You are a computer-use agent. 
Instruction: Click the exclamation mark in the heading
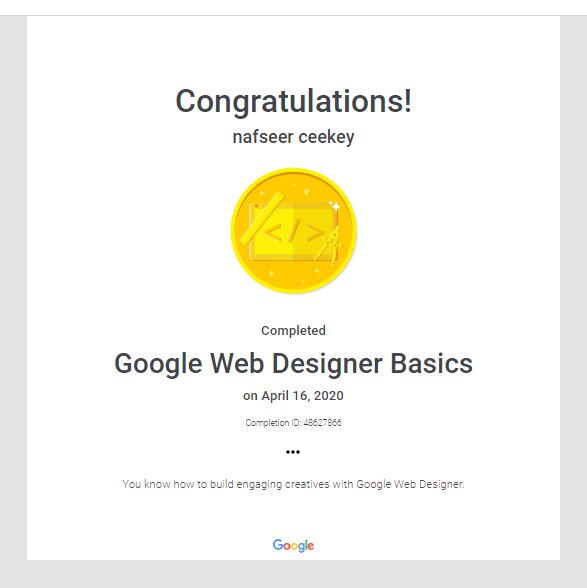point(408,100)
